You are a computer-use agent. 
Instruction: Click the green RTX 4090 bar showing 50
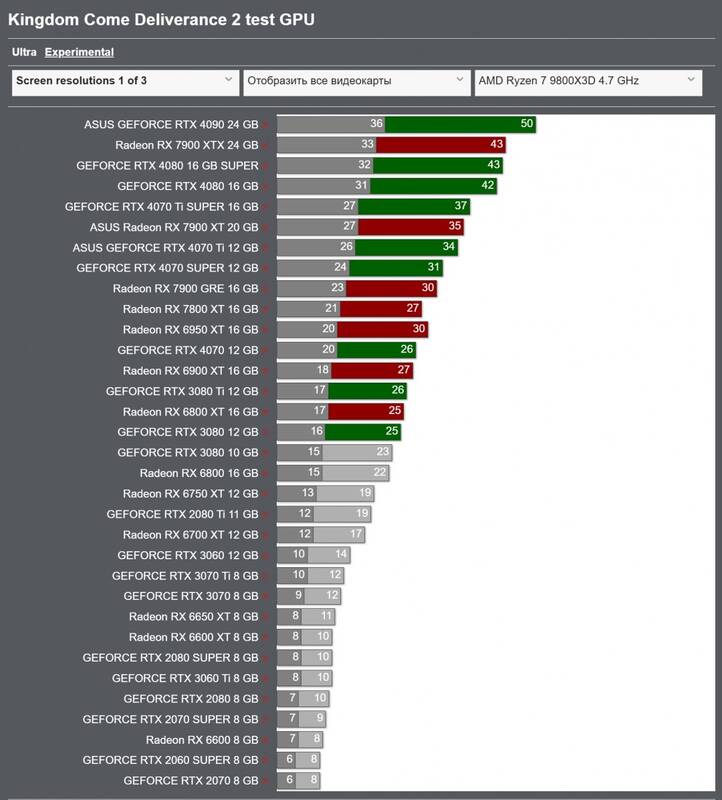point(461,124)
